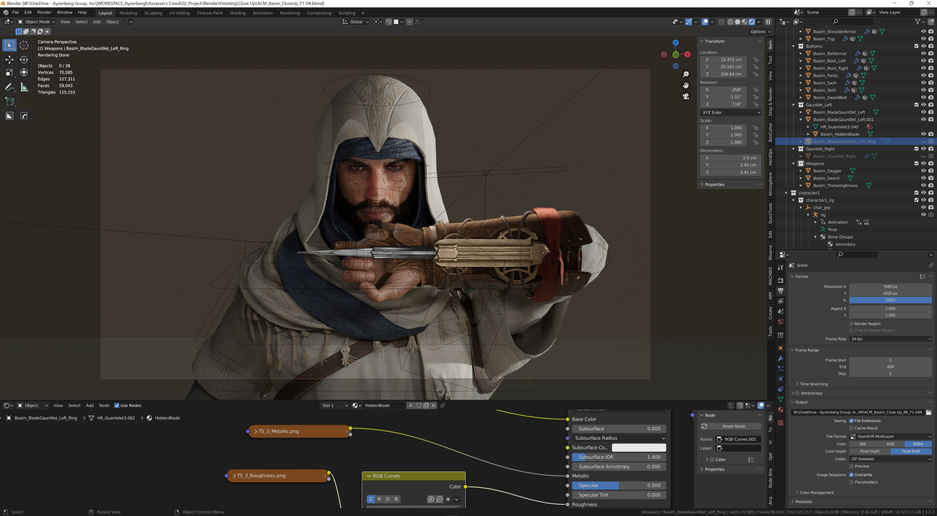Open the Modifiers wrench properties tab
The width and height of the screenshot is (937, 516).
tap(781, 358)
